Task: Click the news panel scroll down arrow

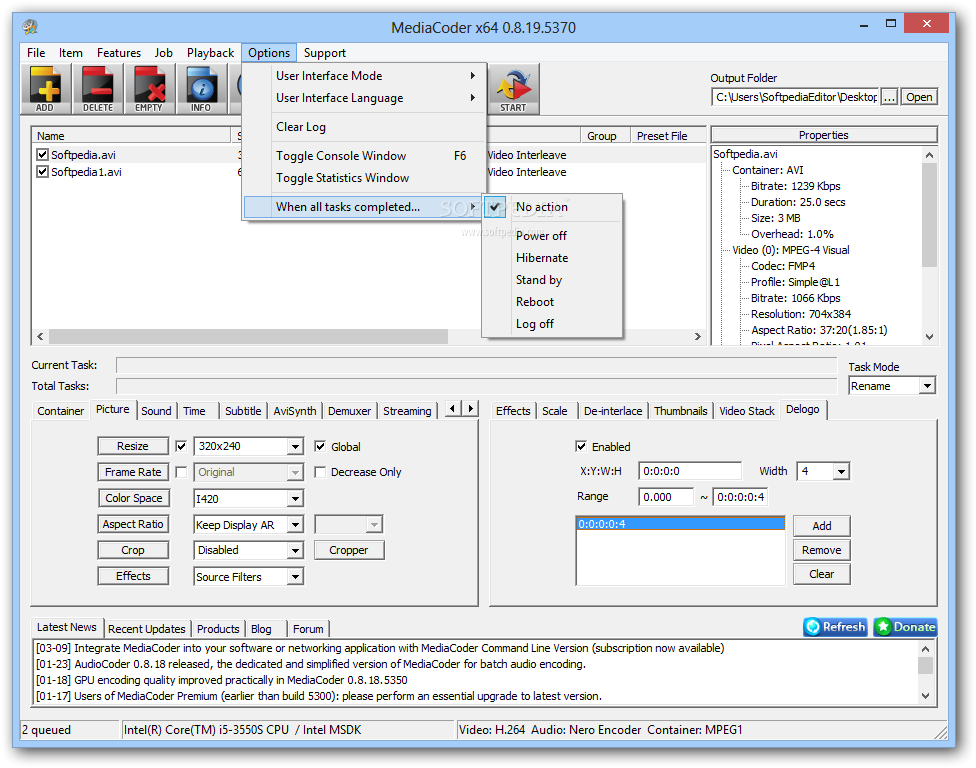Action: pos(926,696)
